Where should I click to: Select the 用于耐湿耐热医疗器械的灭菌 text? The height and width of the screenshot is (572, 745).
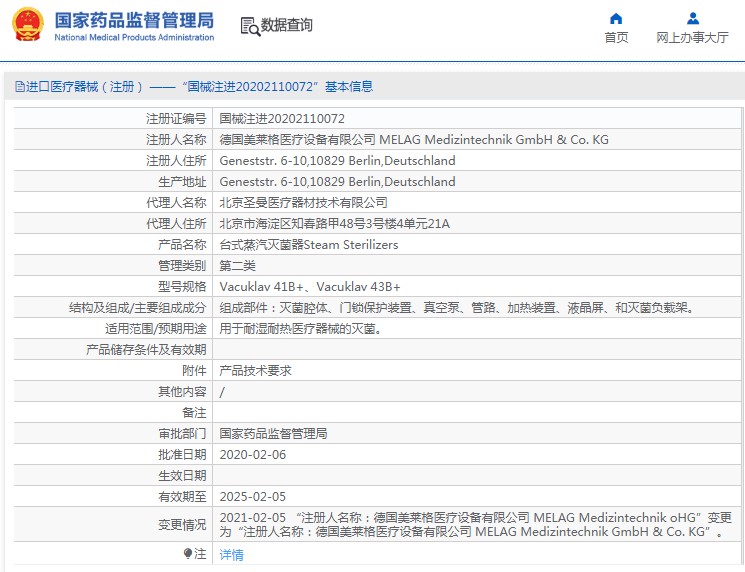pyautogui.click(x=300, y=329)
